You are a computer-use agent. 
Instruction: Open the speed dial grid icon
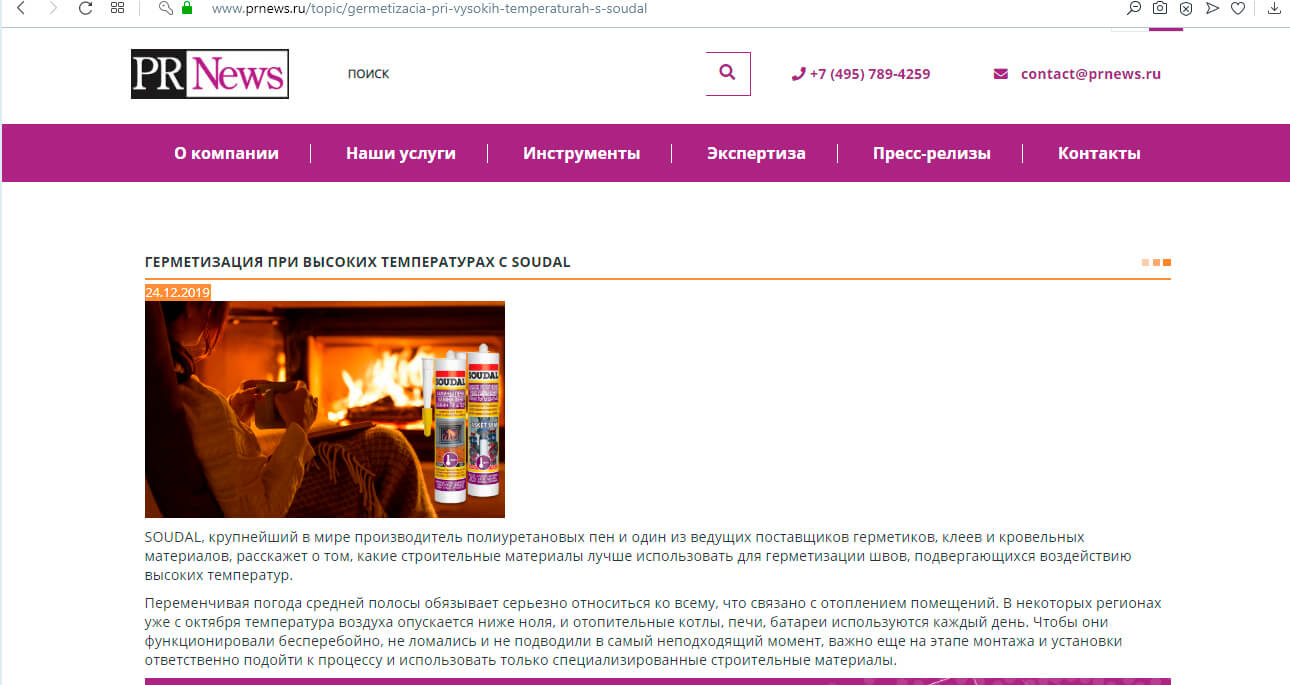(x=117, y=8)
